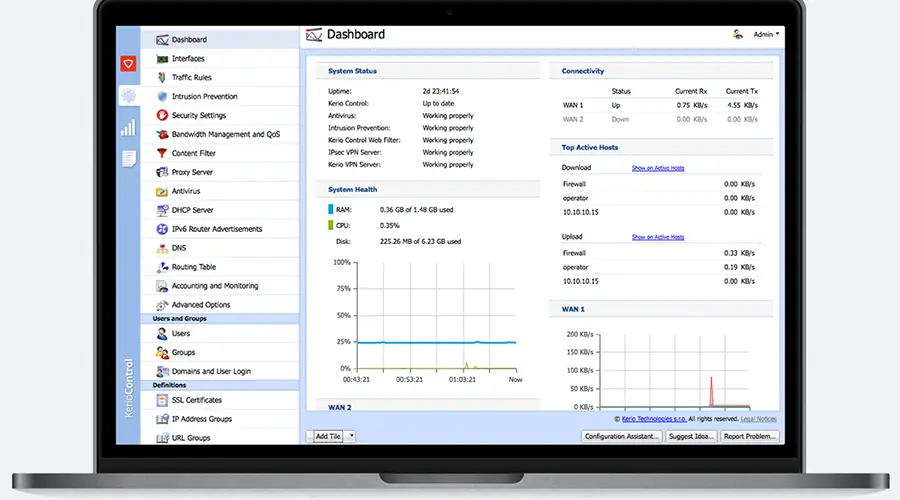
Task: Click the Kerio Control 'Up to date' status
Action: [x=438, y=104]
